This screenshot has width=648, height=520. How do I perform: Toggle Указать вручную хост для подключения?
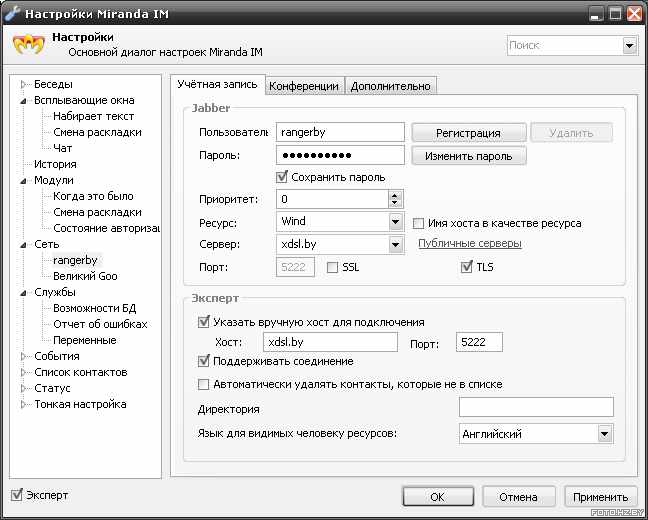pos(204,322)
